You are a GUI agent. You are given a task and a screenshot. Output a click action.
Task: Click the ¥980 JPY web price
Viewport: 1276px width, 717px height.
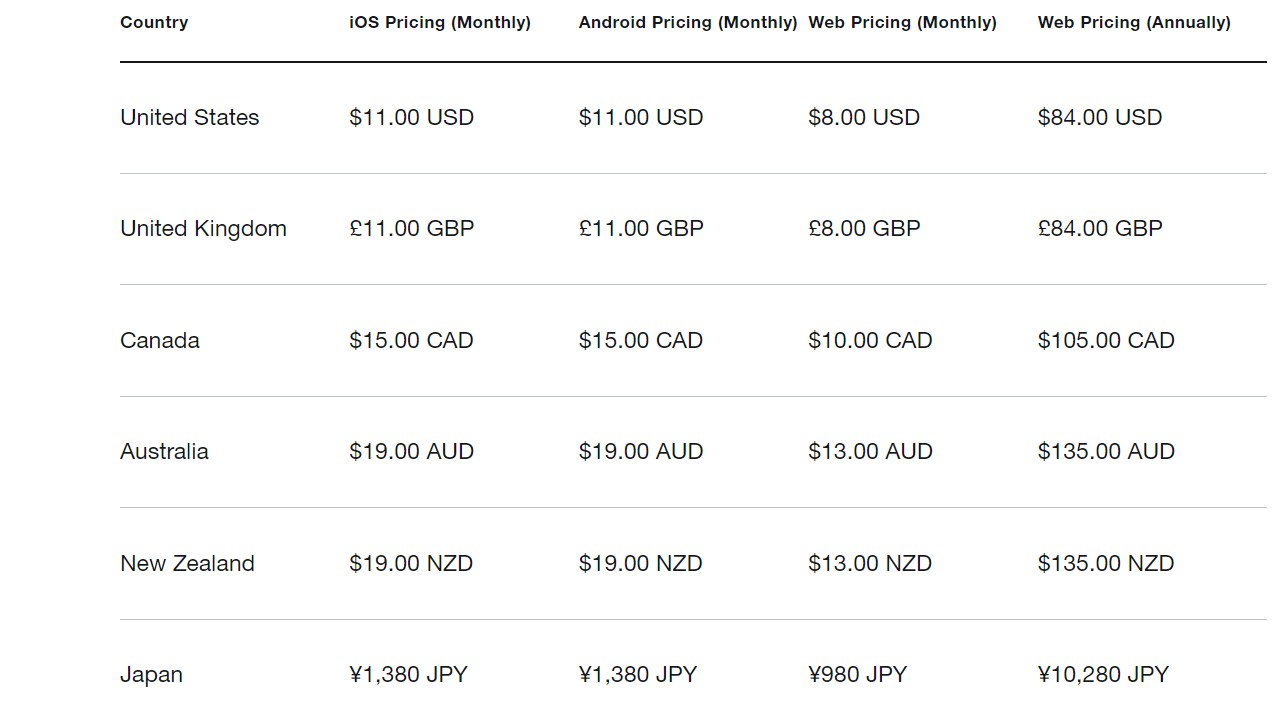tap(857, 675)
